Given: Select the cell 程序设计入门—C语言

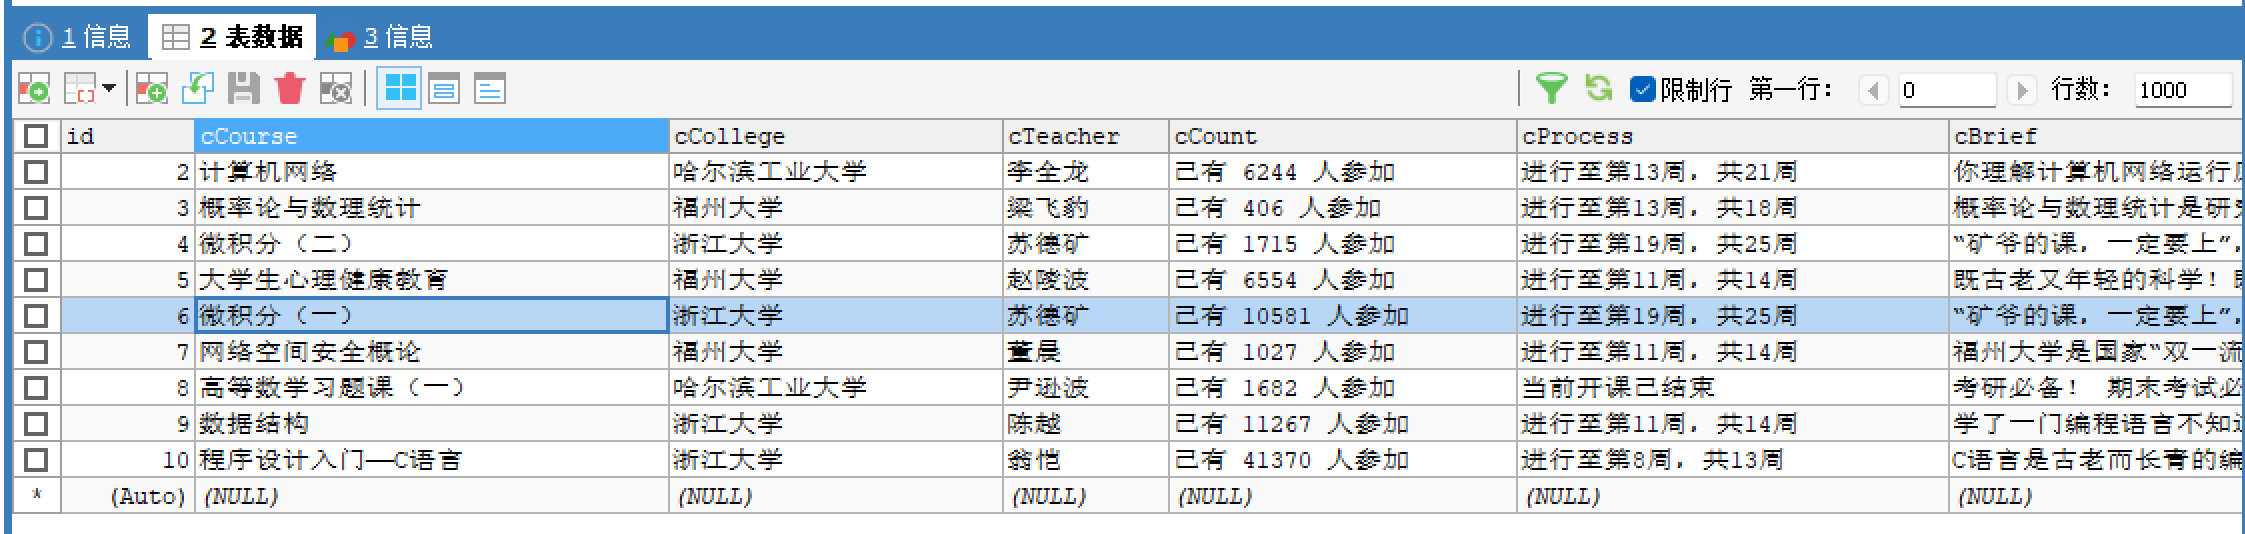Looking at the screenshot, I should pos(431,460).
